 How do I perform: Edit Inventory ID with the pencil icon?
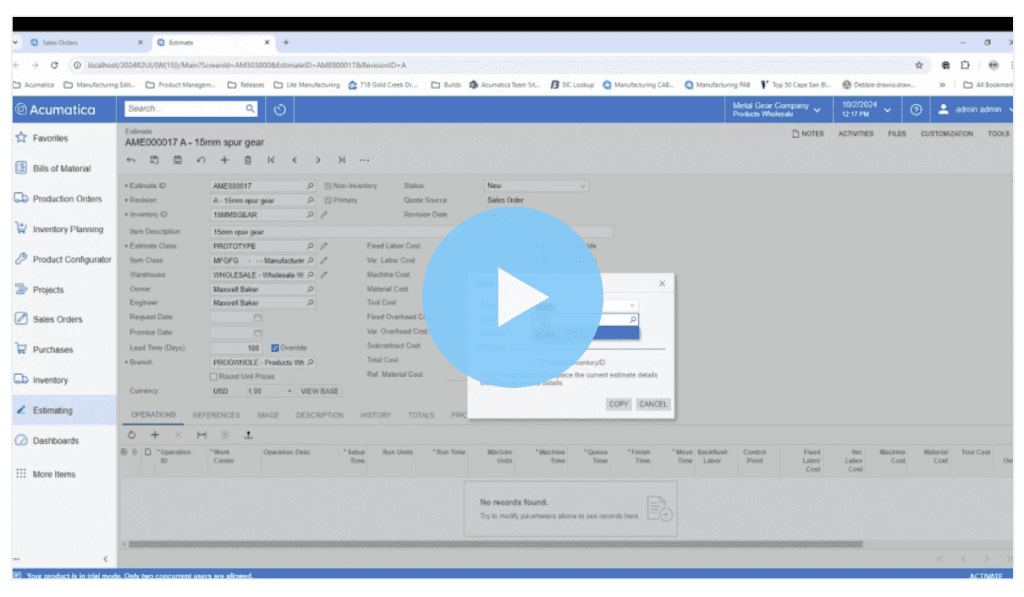pyautogui.click(x=323, y=215)
